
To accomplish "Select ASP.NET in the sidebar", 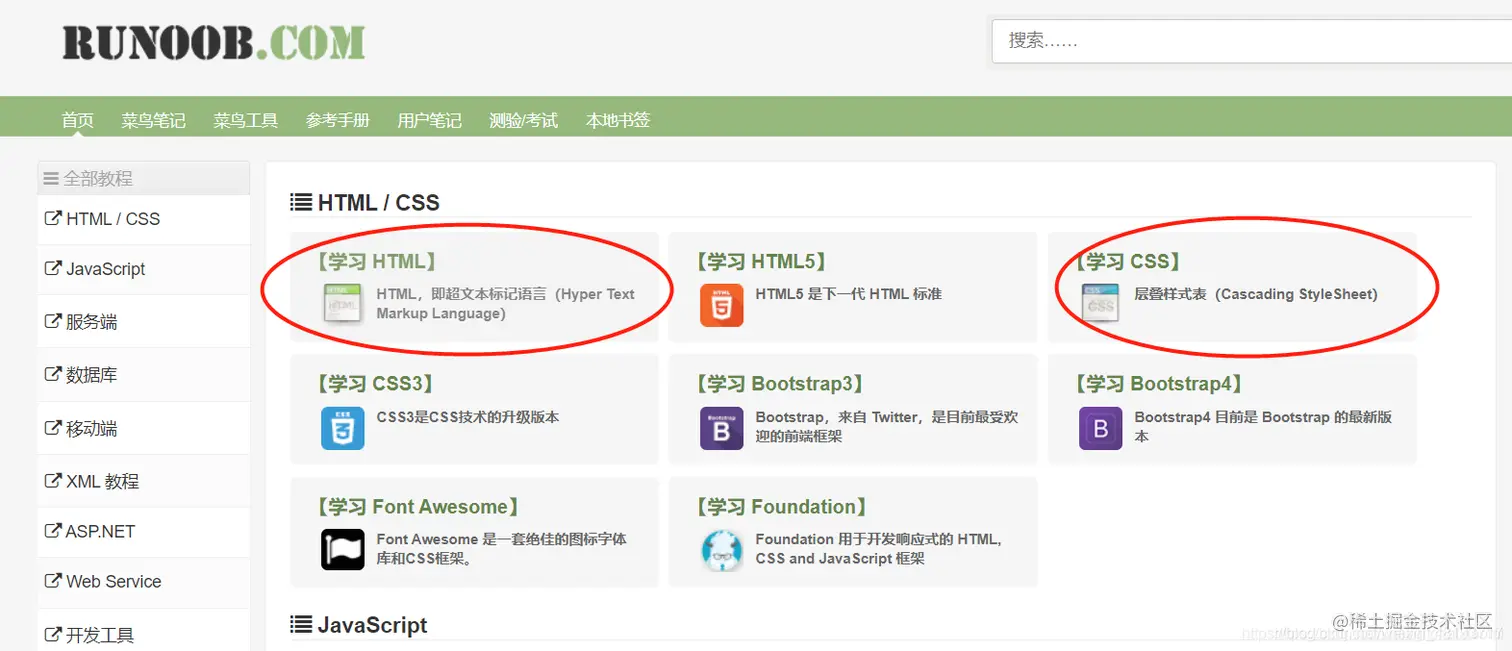I will pos(144,531).
